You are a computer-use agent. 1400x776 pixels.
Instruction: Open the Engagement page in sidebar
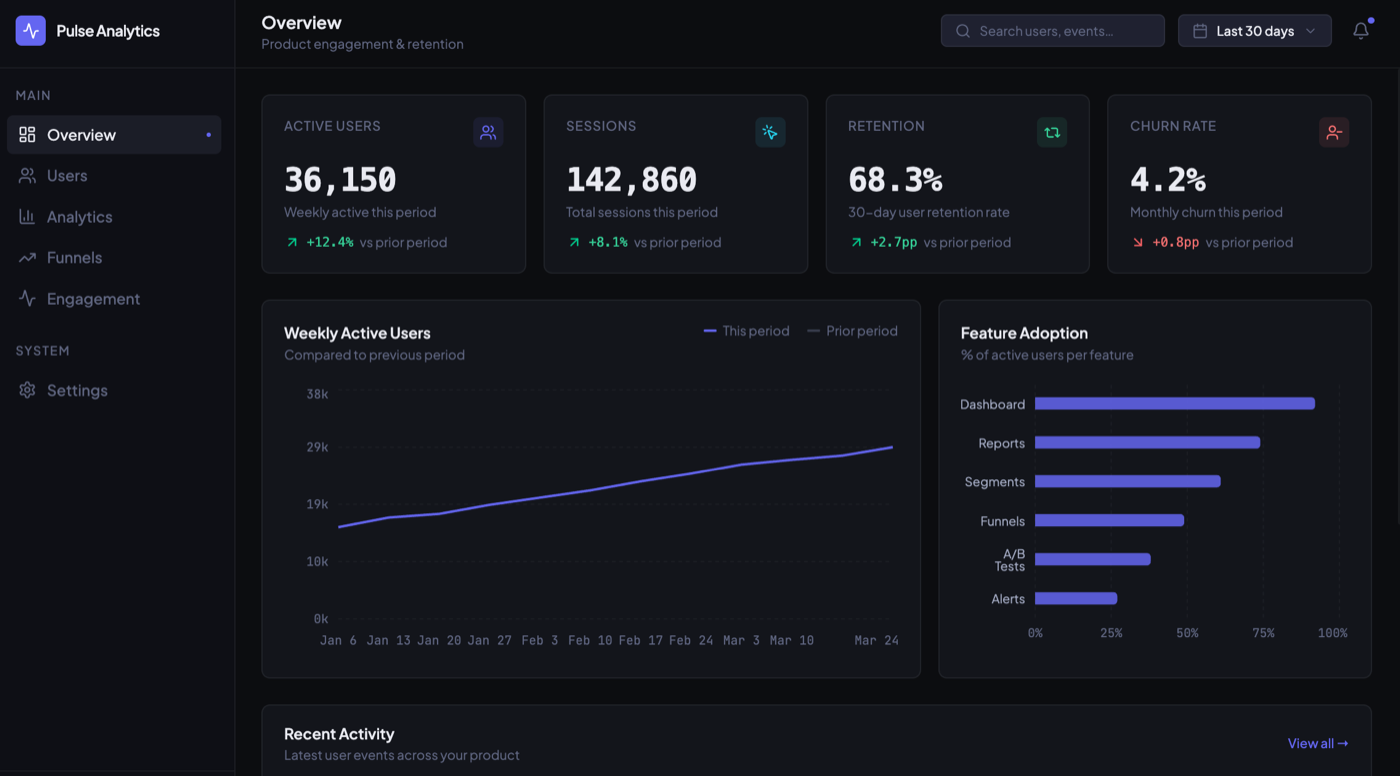(114, 299)
